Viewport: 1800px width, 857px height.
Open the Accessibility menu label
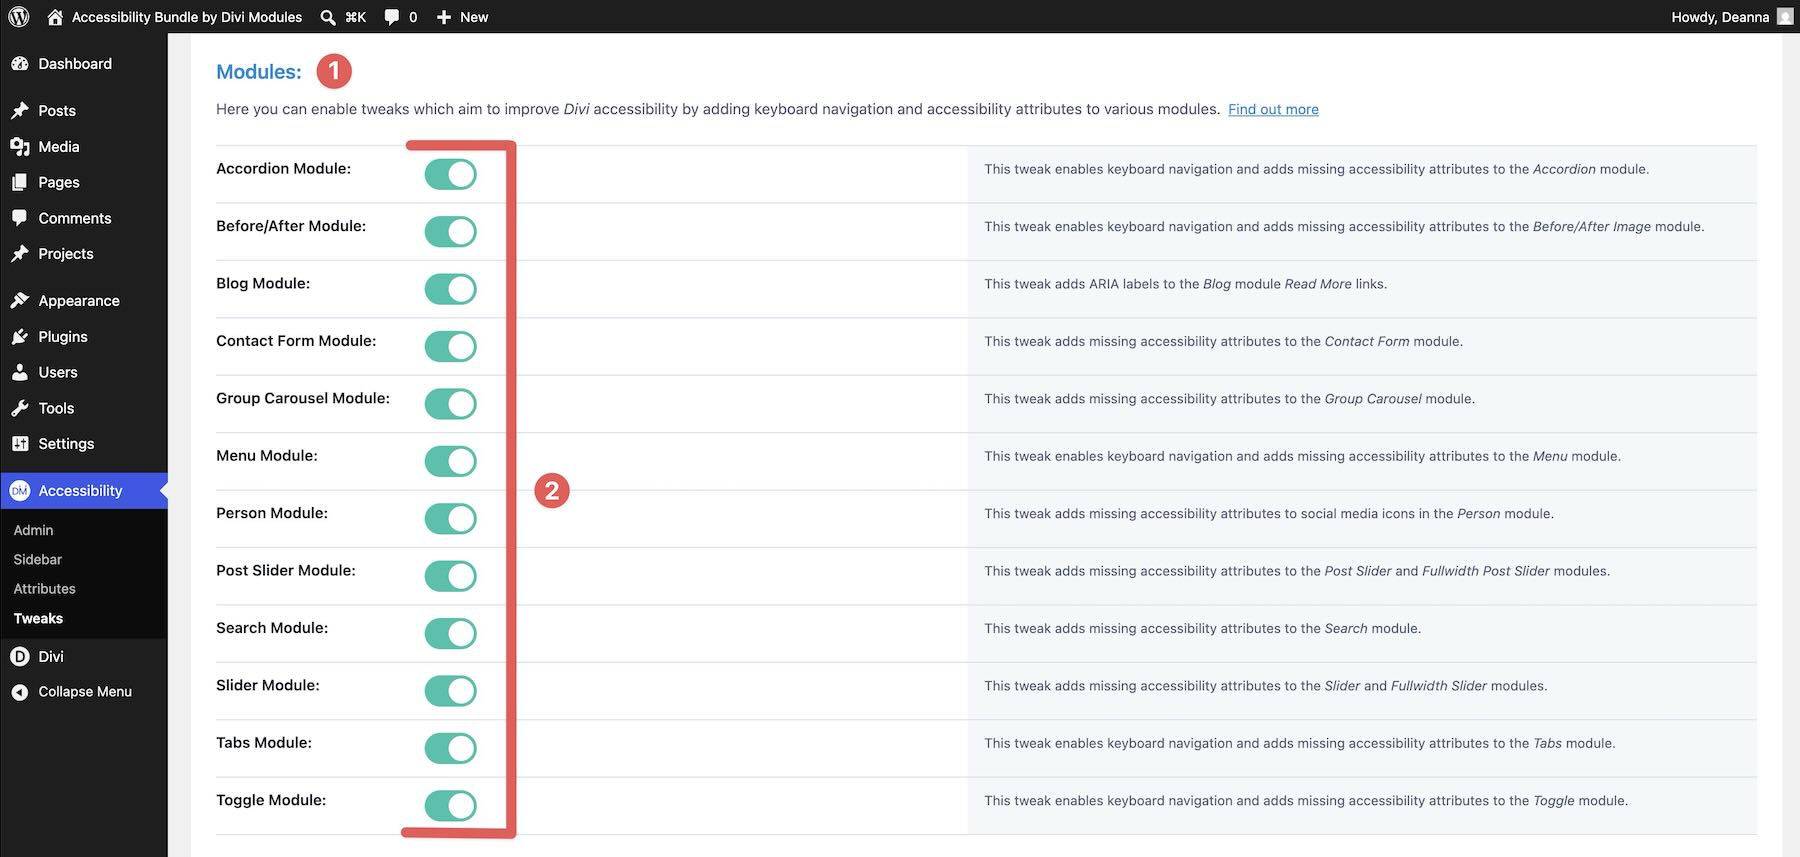80,491
